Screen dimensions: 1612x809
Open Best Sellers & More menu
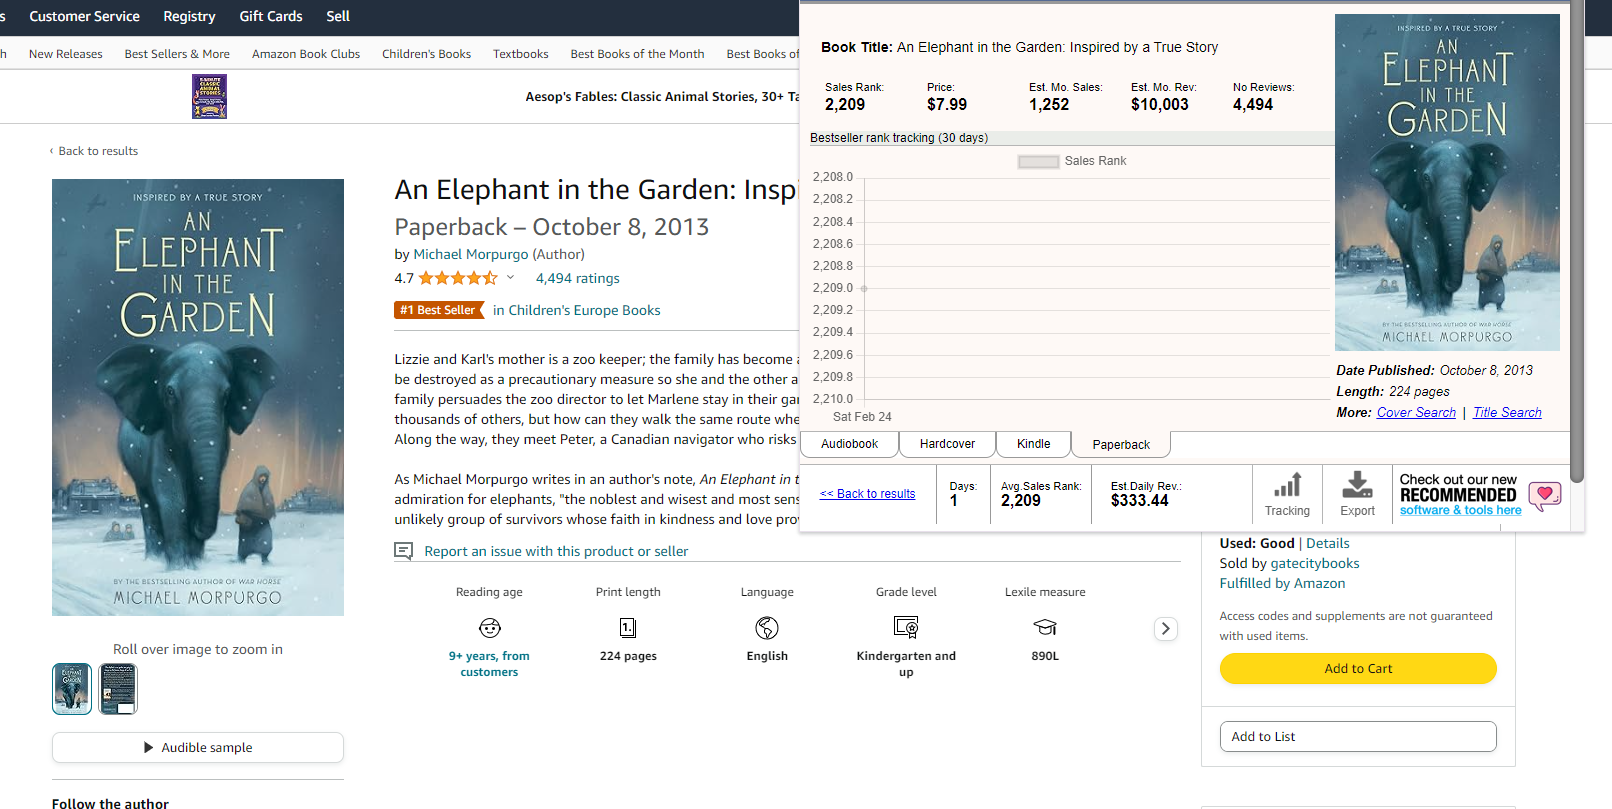tap(177, 54)
